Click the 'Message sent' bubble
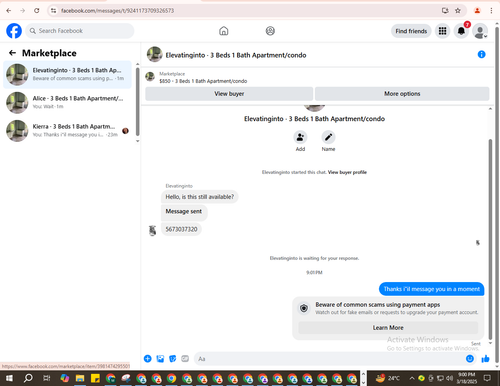 (184, 212)
